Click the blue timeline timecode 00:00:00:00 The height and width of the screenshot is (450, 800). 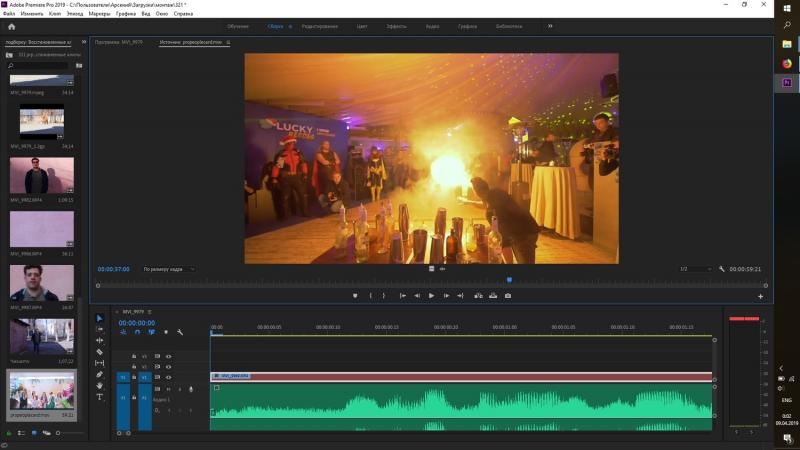tap(137, 323)
